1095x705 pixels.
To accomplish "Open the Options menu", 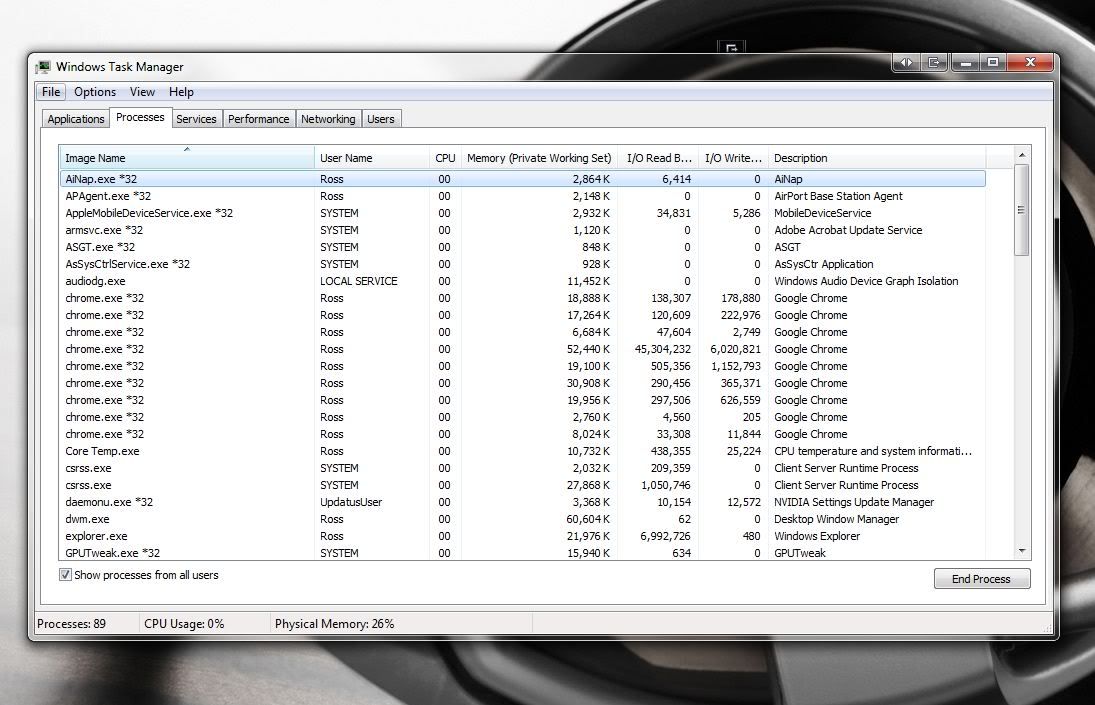I will (x=95, y=91).
